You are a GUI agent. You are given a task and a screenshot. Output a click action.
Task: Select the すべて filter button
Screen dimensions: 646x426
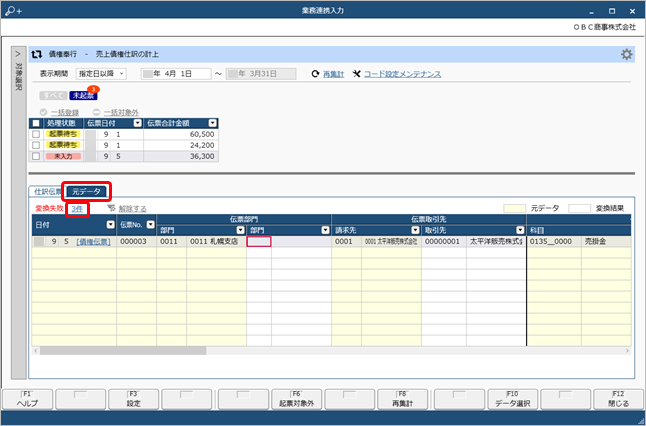53,96
